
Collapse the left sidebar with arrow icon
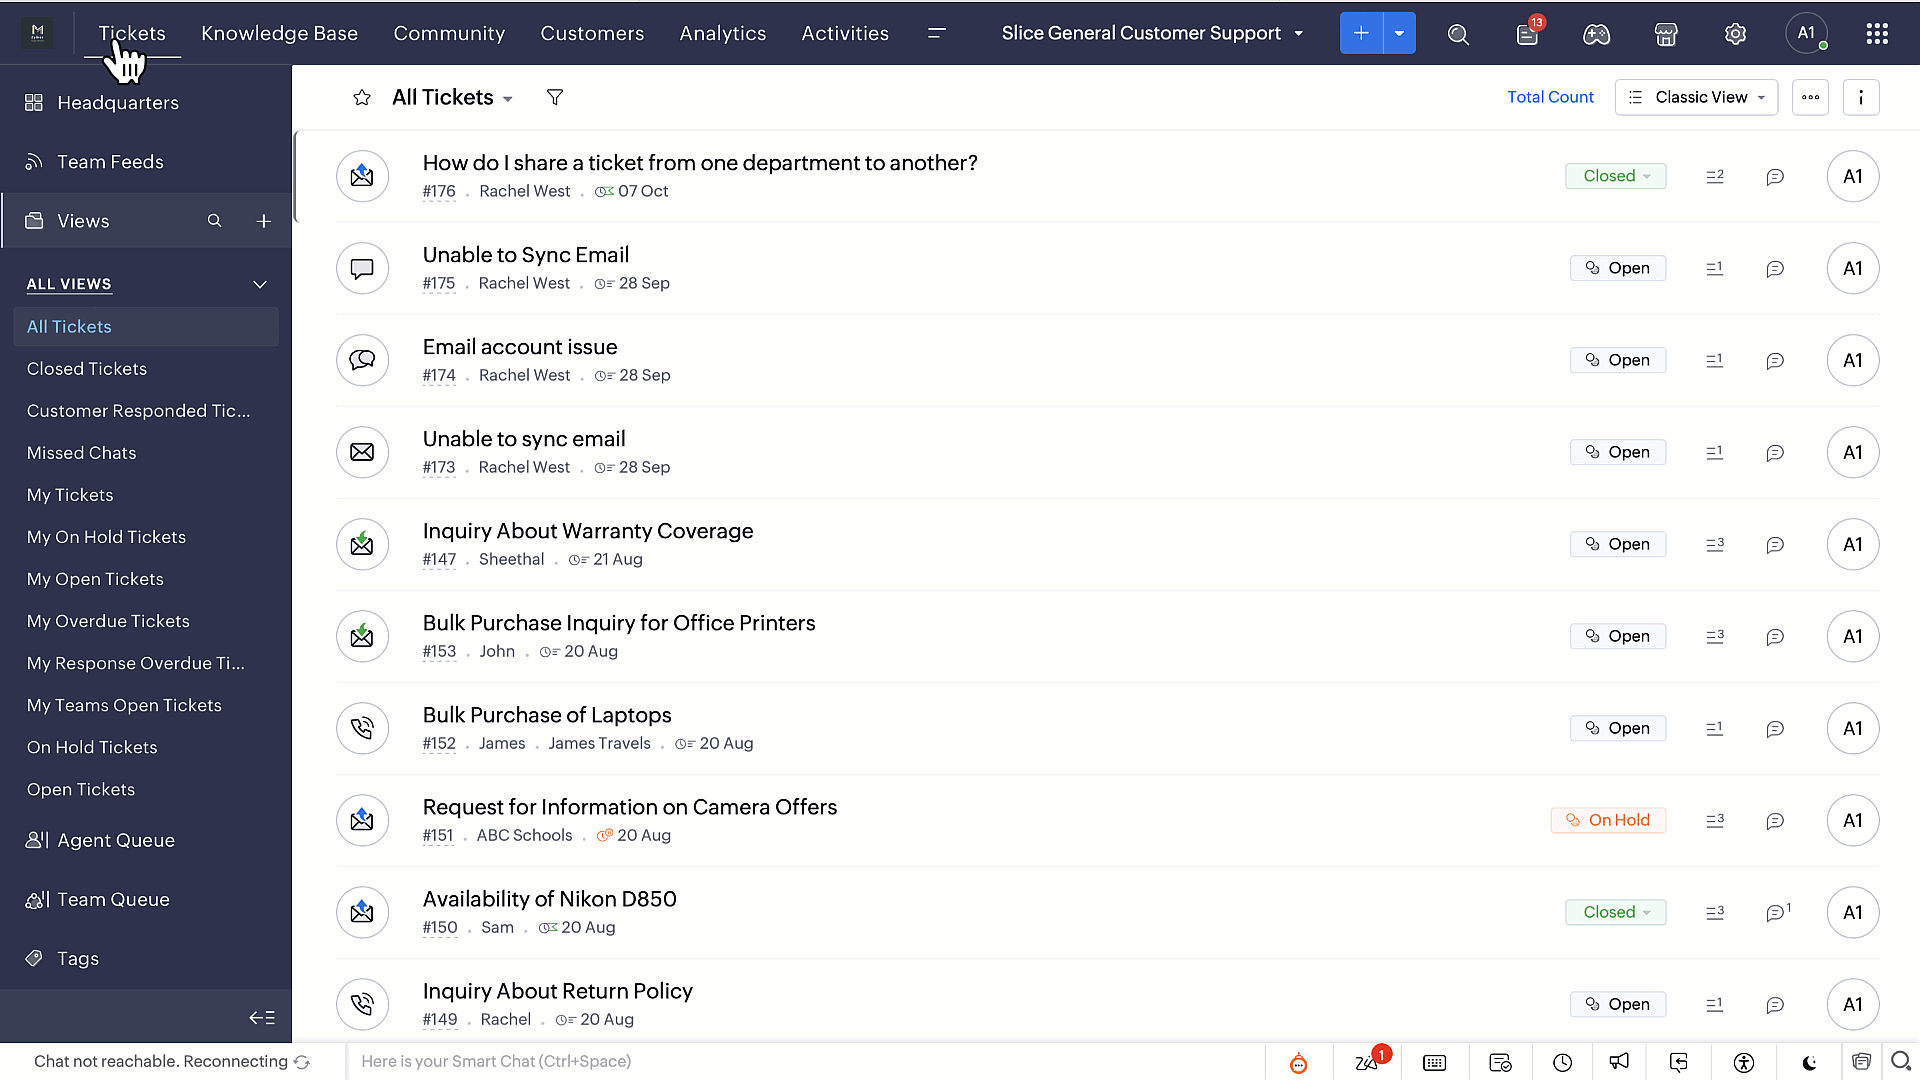click(261, 1017)
